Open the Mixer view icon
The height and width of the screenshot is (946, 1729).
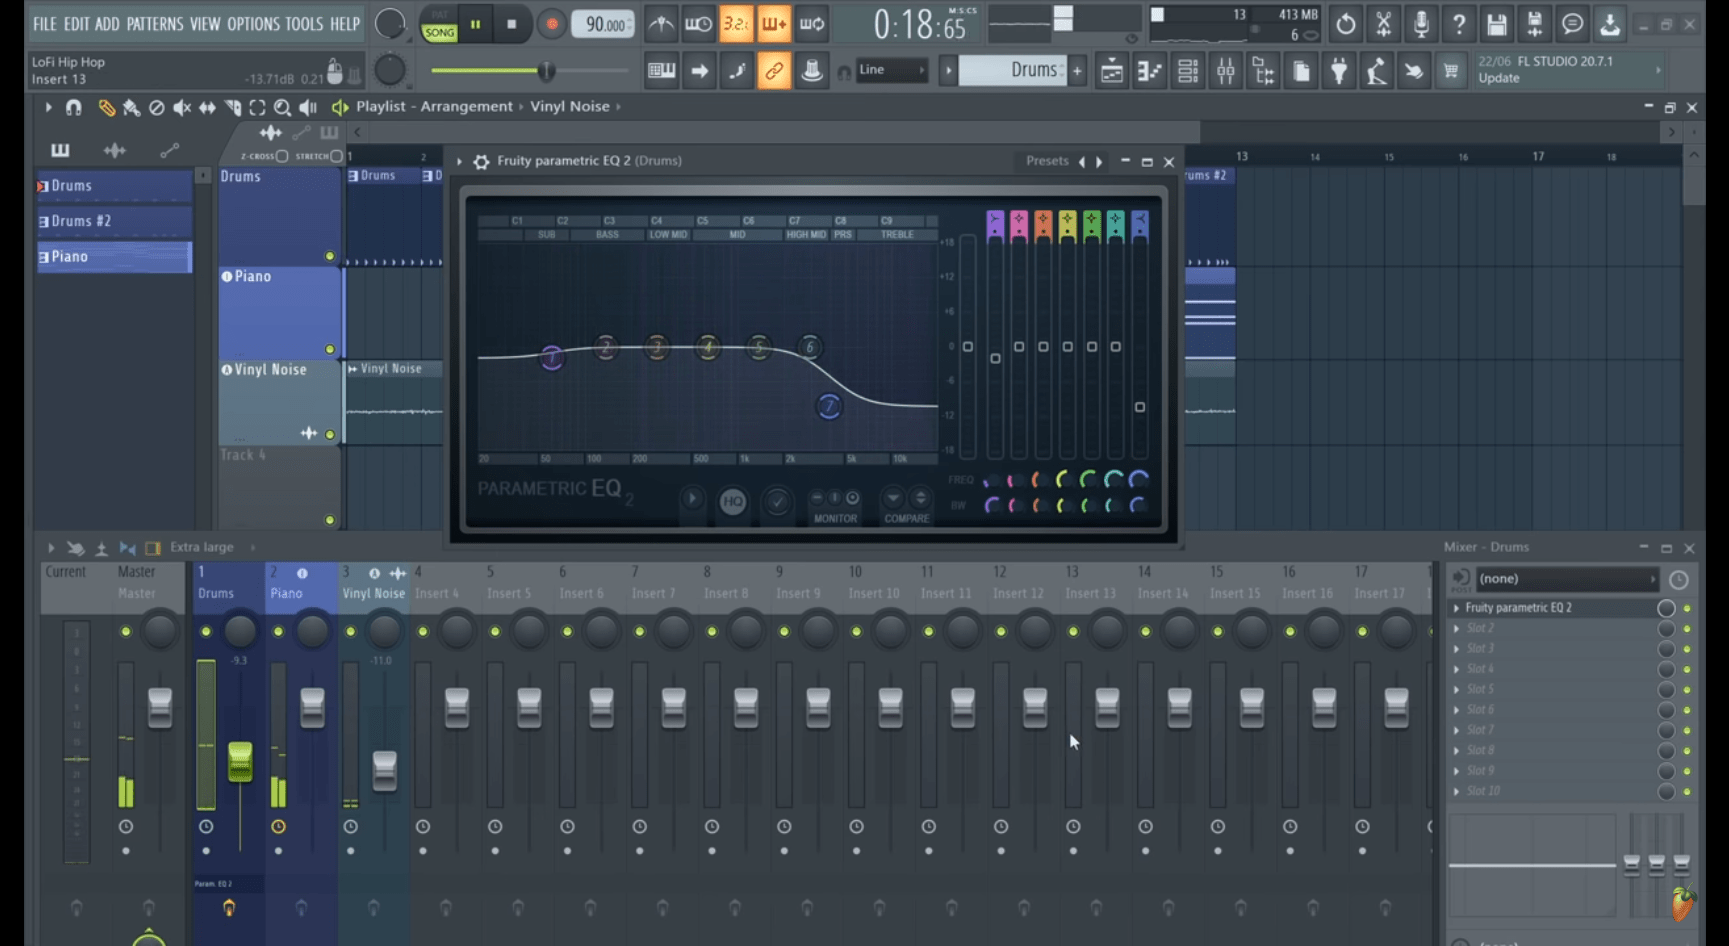(1225, 71)
